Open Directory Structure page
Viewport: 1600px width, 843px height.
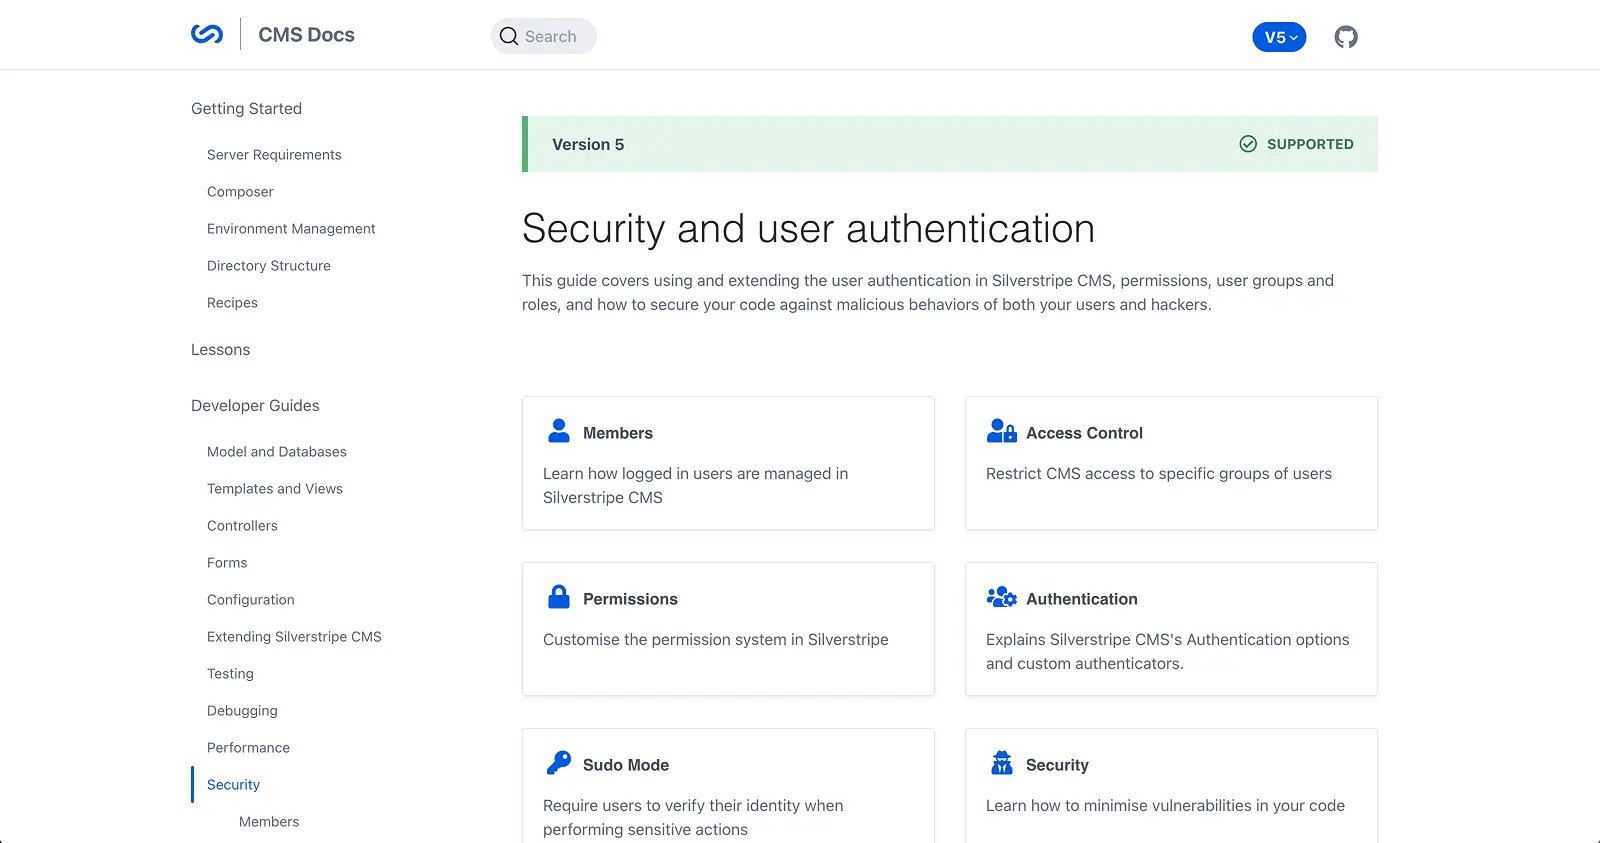click(269, 266)
